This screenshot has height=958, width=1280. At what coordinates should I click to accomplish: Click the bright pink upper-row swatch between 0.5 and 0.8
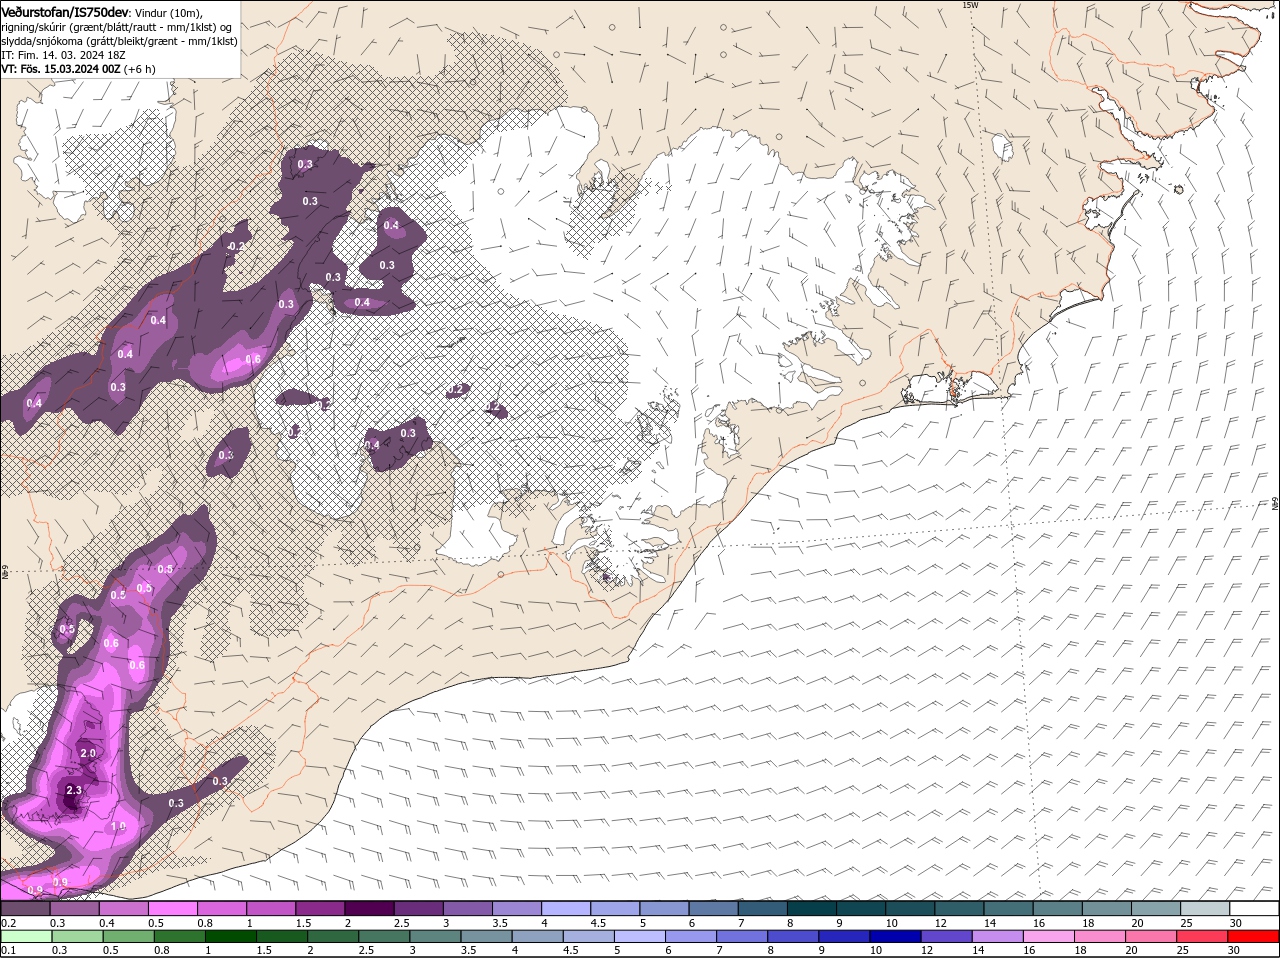pos(172,908)
